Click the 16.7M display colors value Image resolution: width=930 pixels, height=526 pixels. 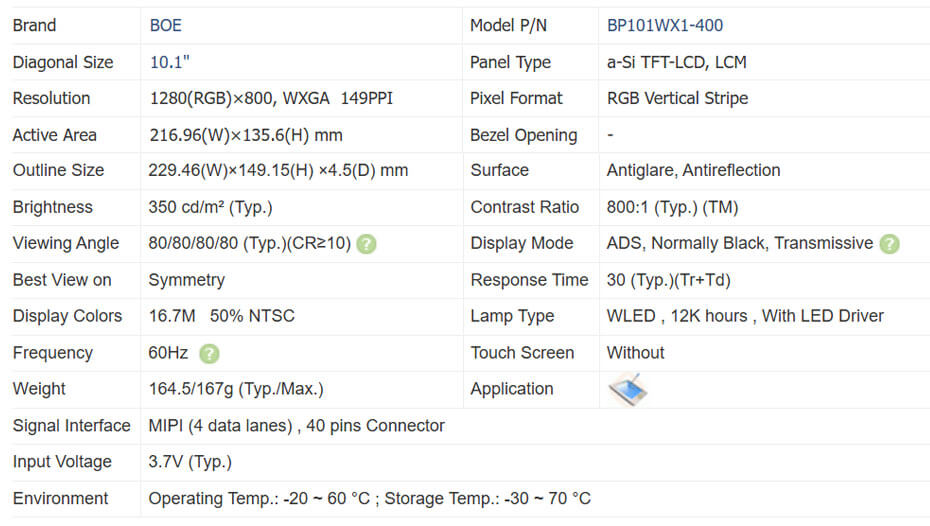[x=221, y=316]
